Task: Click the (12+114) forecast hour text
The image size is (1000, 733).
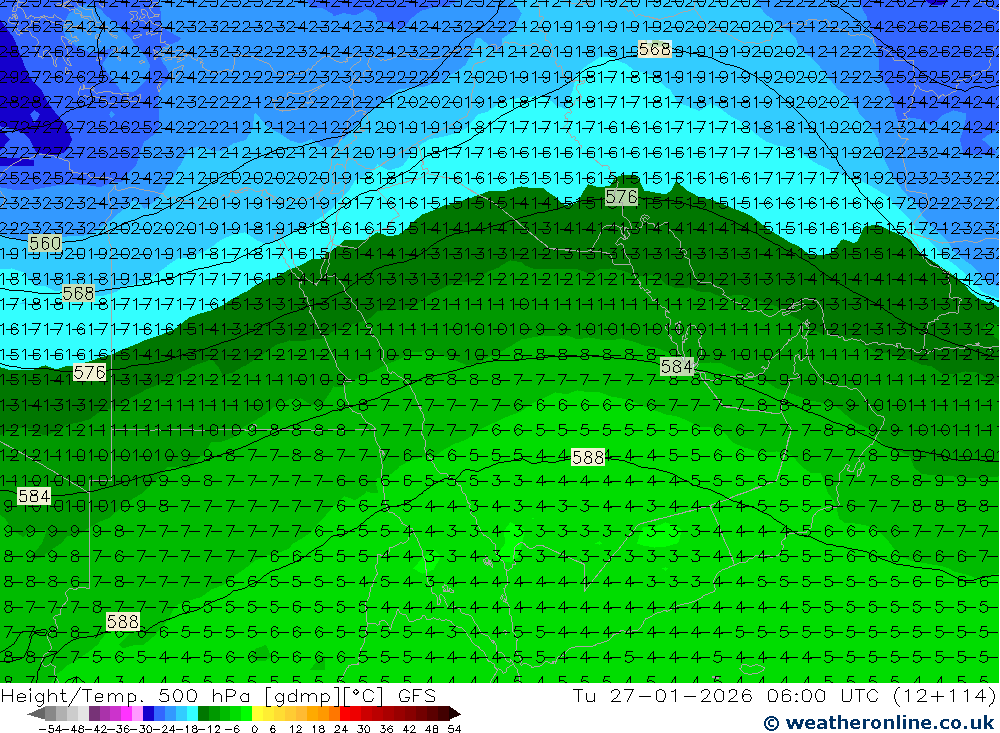Action: (944, 695)
